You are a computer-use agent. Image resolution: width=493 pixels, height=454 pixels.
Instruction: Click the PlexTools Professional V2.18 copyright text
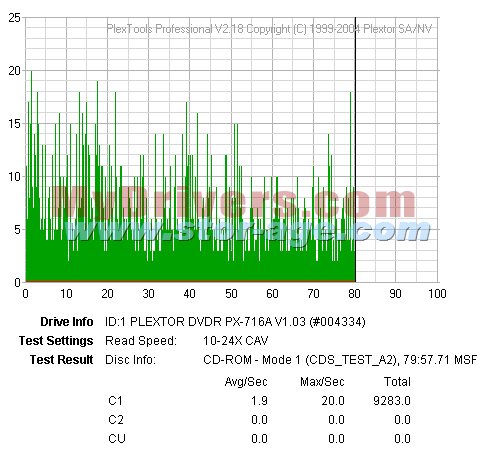click(x=269, y=29)
